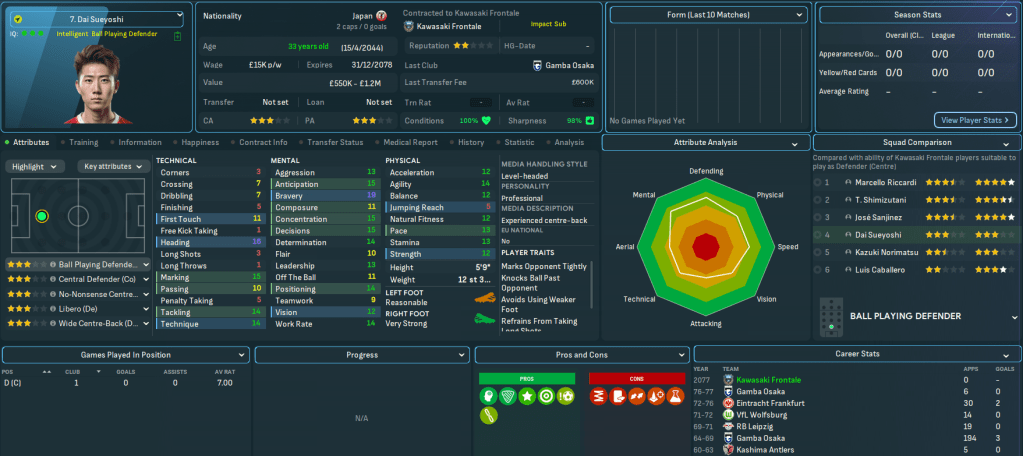Click the green position marker on the pitch
1023x456 pixels.
[x=41, y=215]
